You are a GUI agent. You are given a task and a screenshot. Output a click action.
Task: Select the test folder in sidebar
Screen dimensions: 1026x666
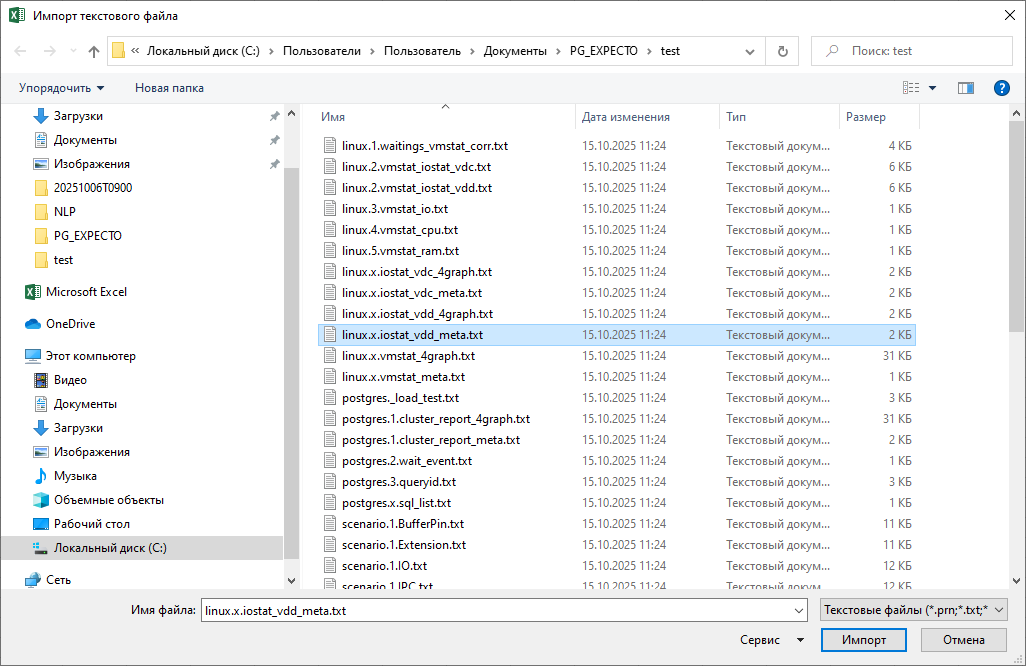click(63, 260)
